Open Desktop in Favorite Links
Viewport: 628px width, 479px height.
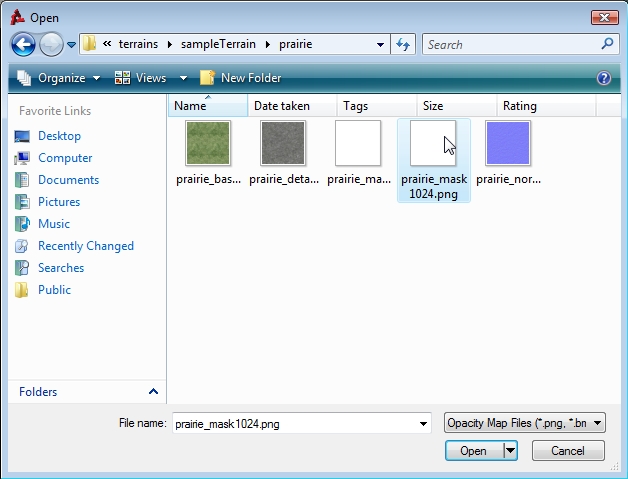[59, 136]
